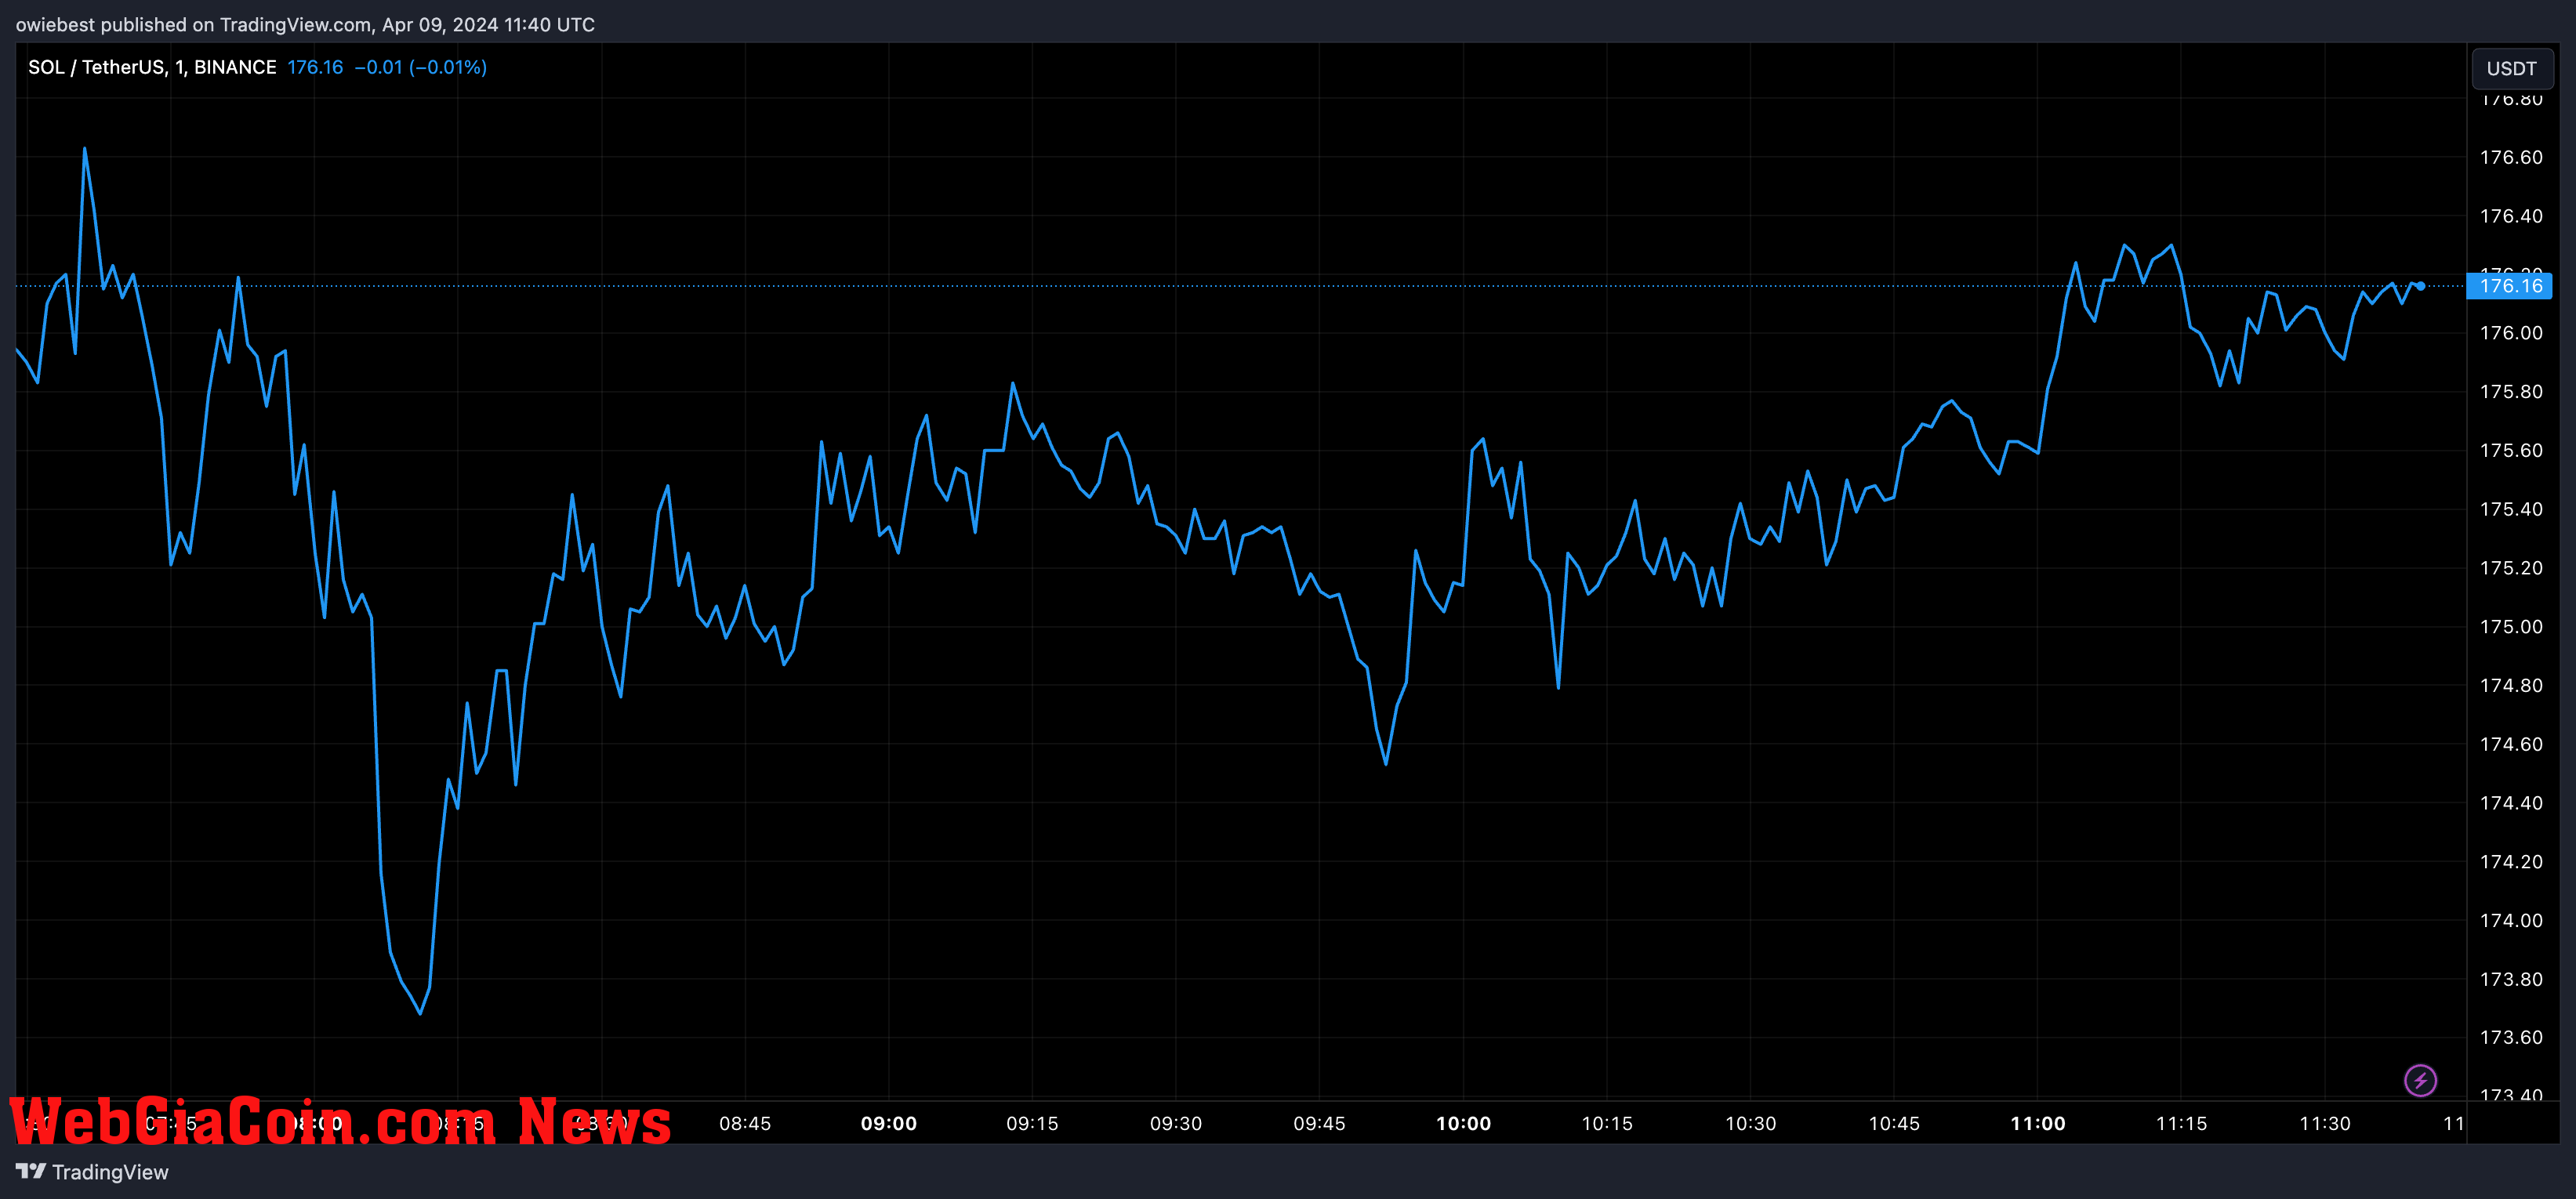
Task: Click the 175.20 price axis label
Action: click(2511, 568)
